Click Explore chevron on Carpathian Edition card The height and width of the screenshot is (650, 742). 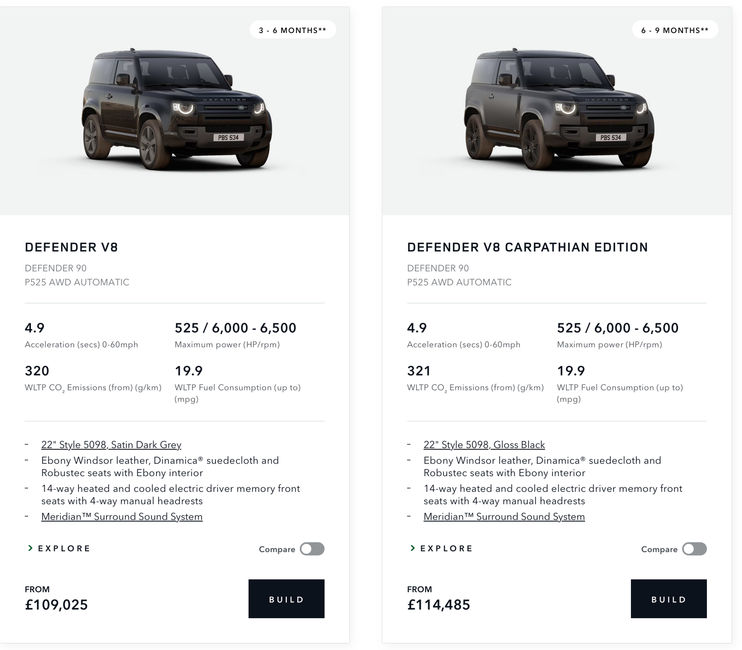coord(413,548)
